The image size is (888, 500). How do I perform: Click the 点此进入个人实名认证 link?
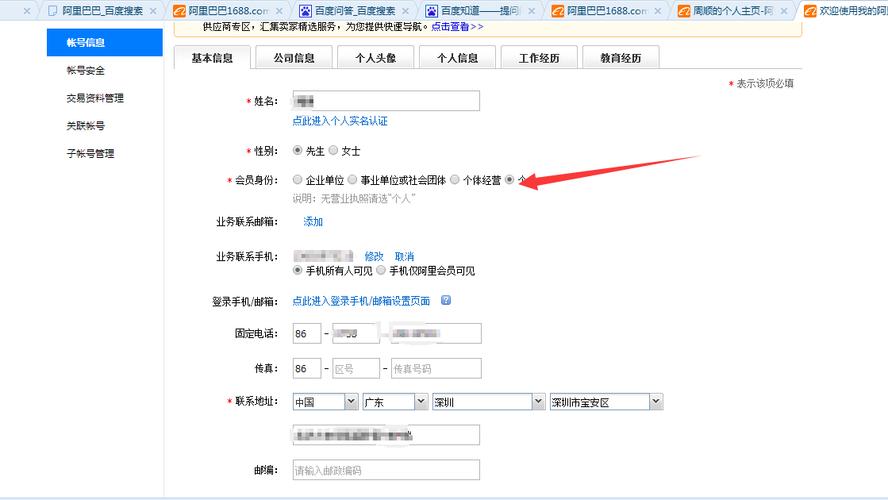(340, 121)
